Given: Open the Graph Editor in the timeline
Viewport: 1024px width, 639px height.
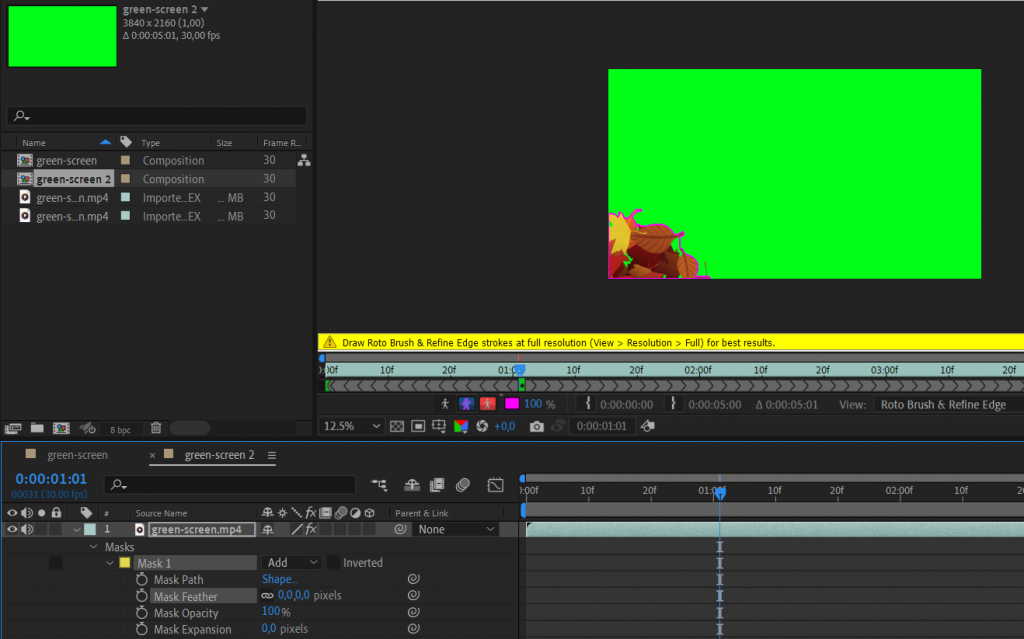Looking at the screenshot, I should (494, 484).
